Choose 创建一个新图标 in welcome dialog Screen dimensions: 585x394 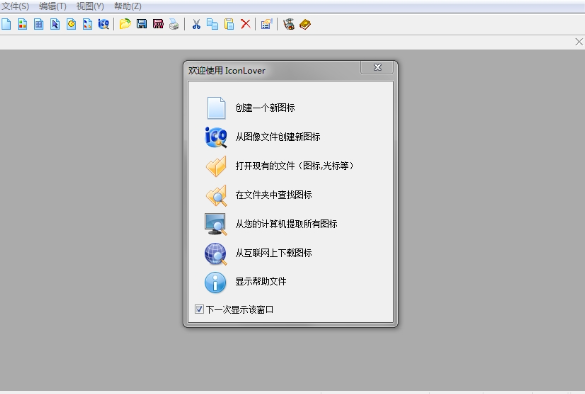pyautogui.click(x=265, y=108)
